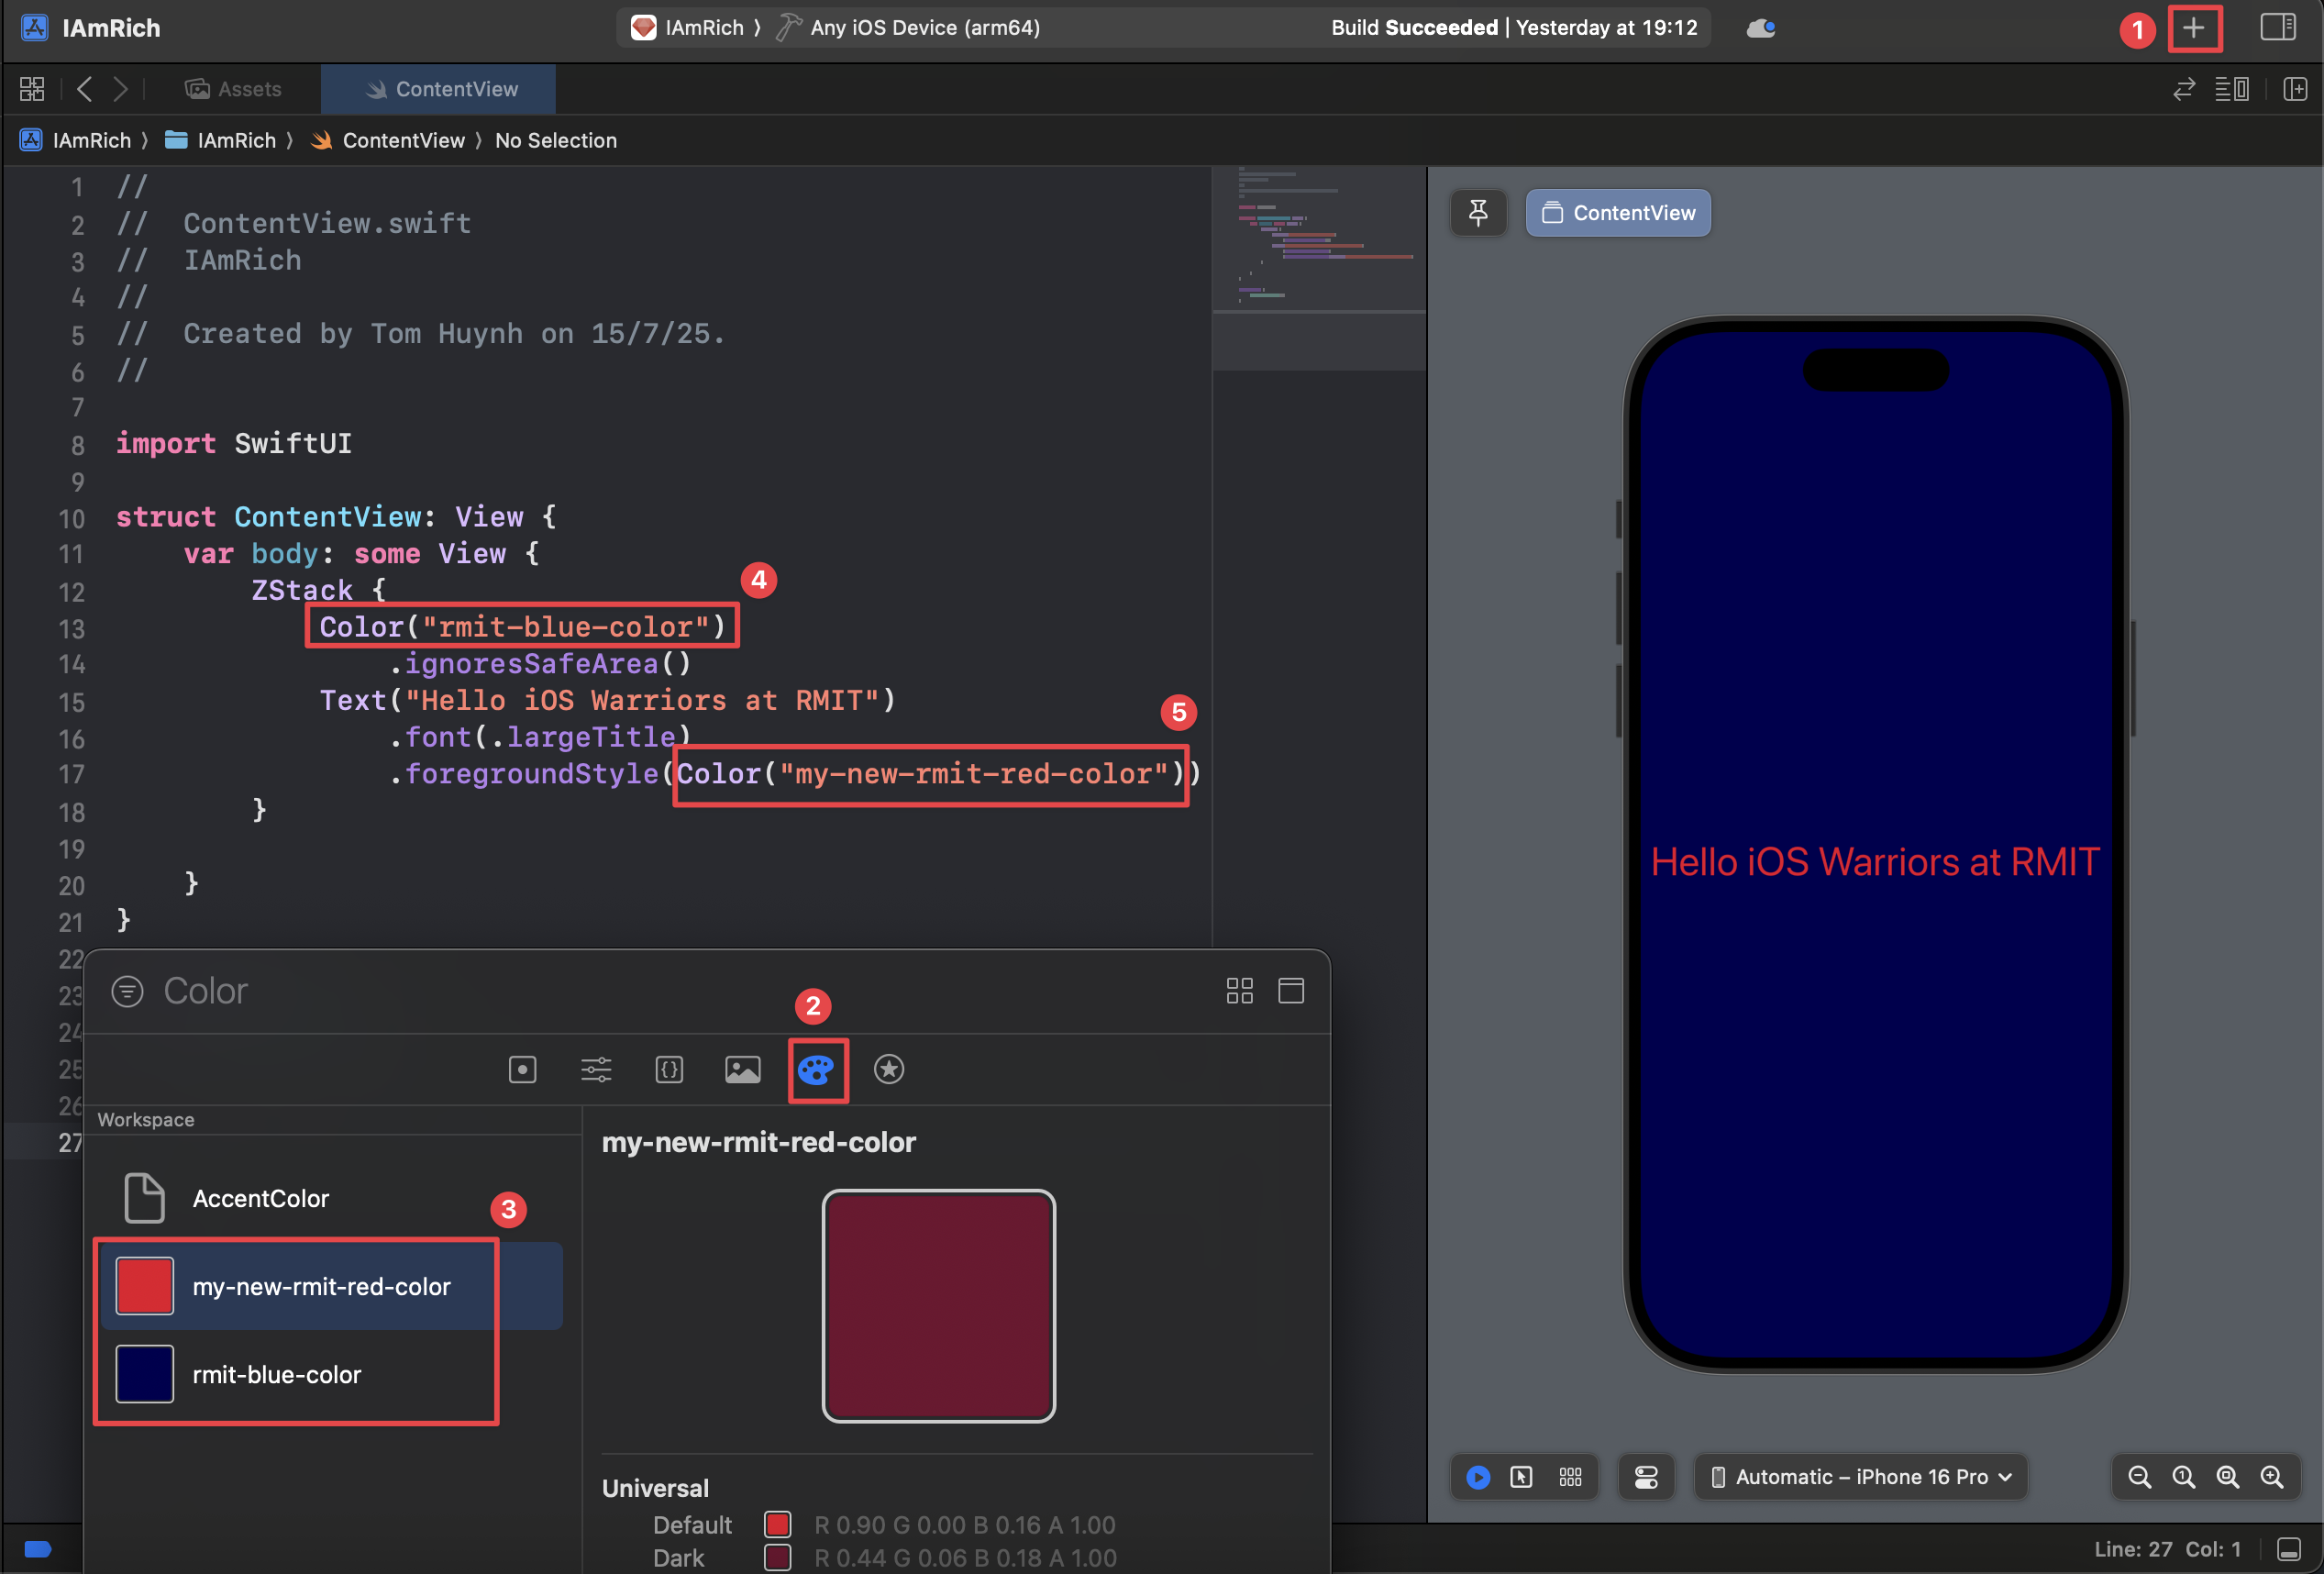Open the Library with the plus button
This screenshot has width=2324, height=1574.
click(x=2195, y=28)
